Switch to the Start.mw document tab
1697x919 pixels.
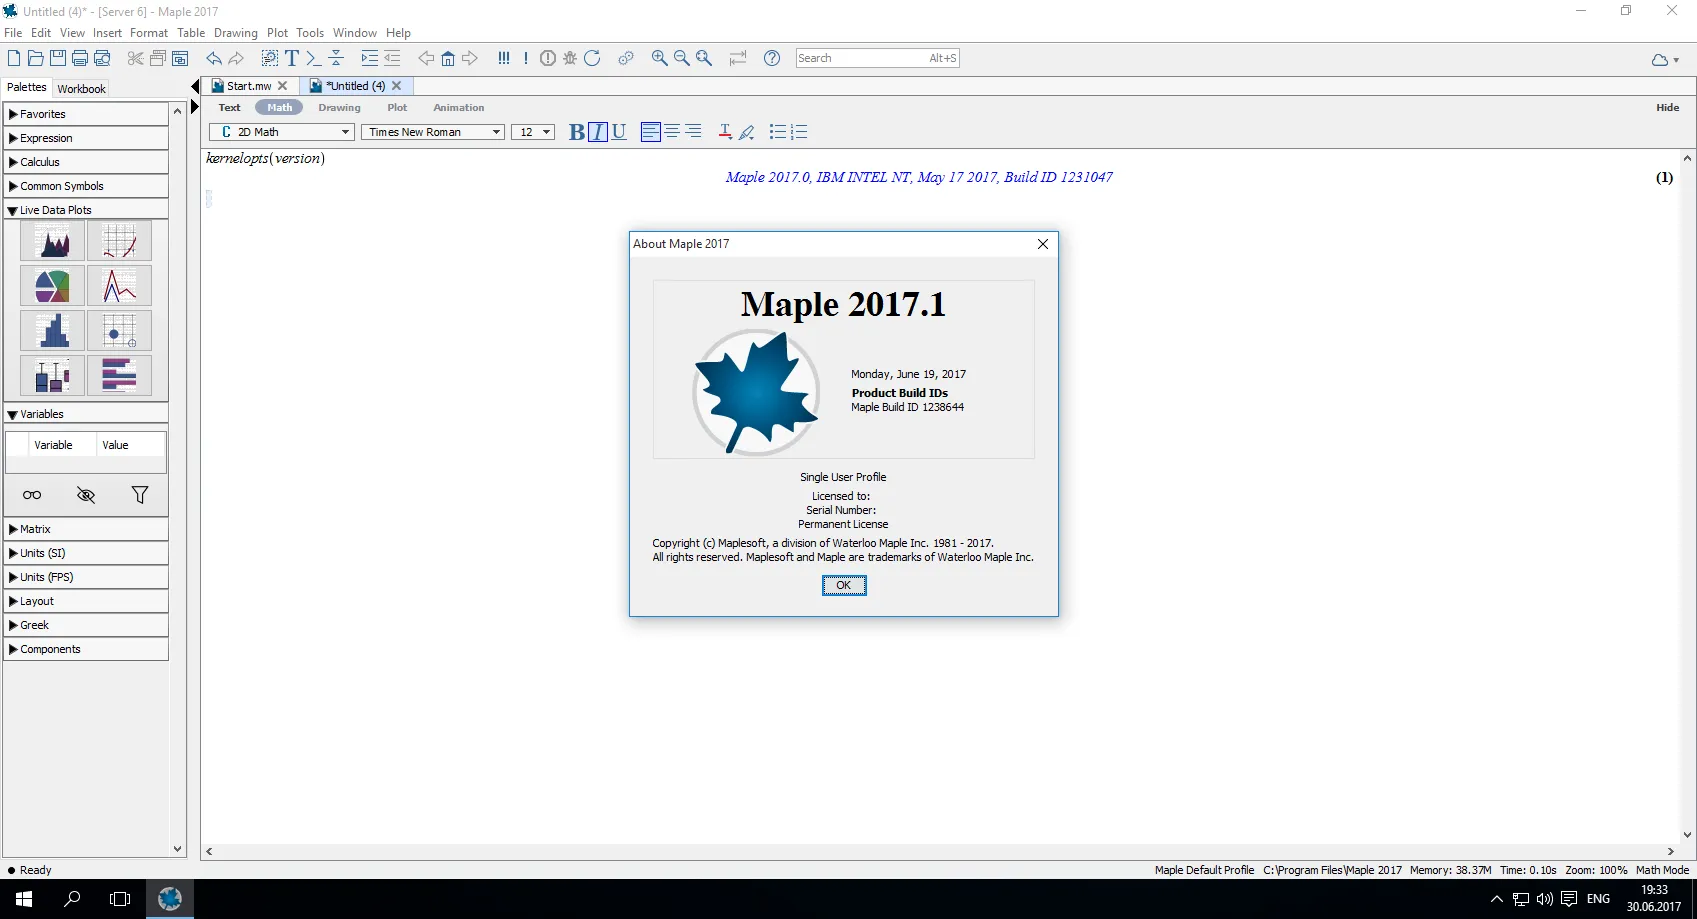coord(249,86)
